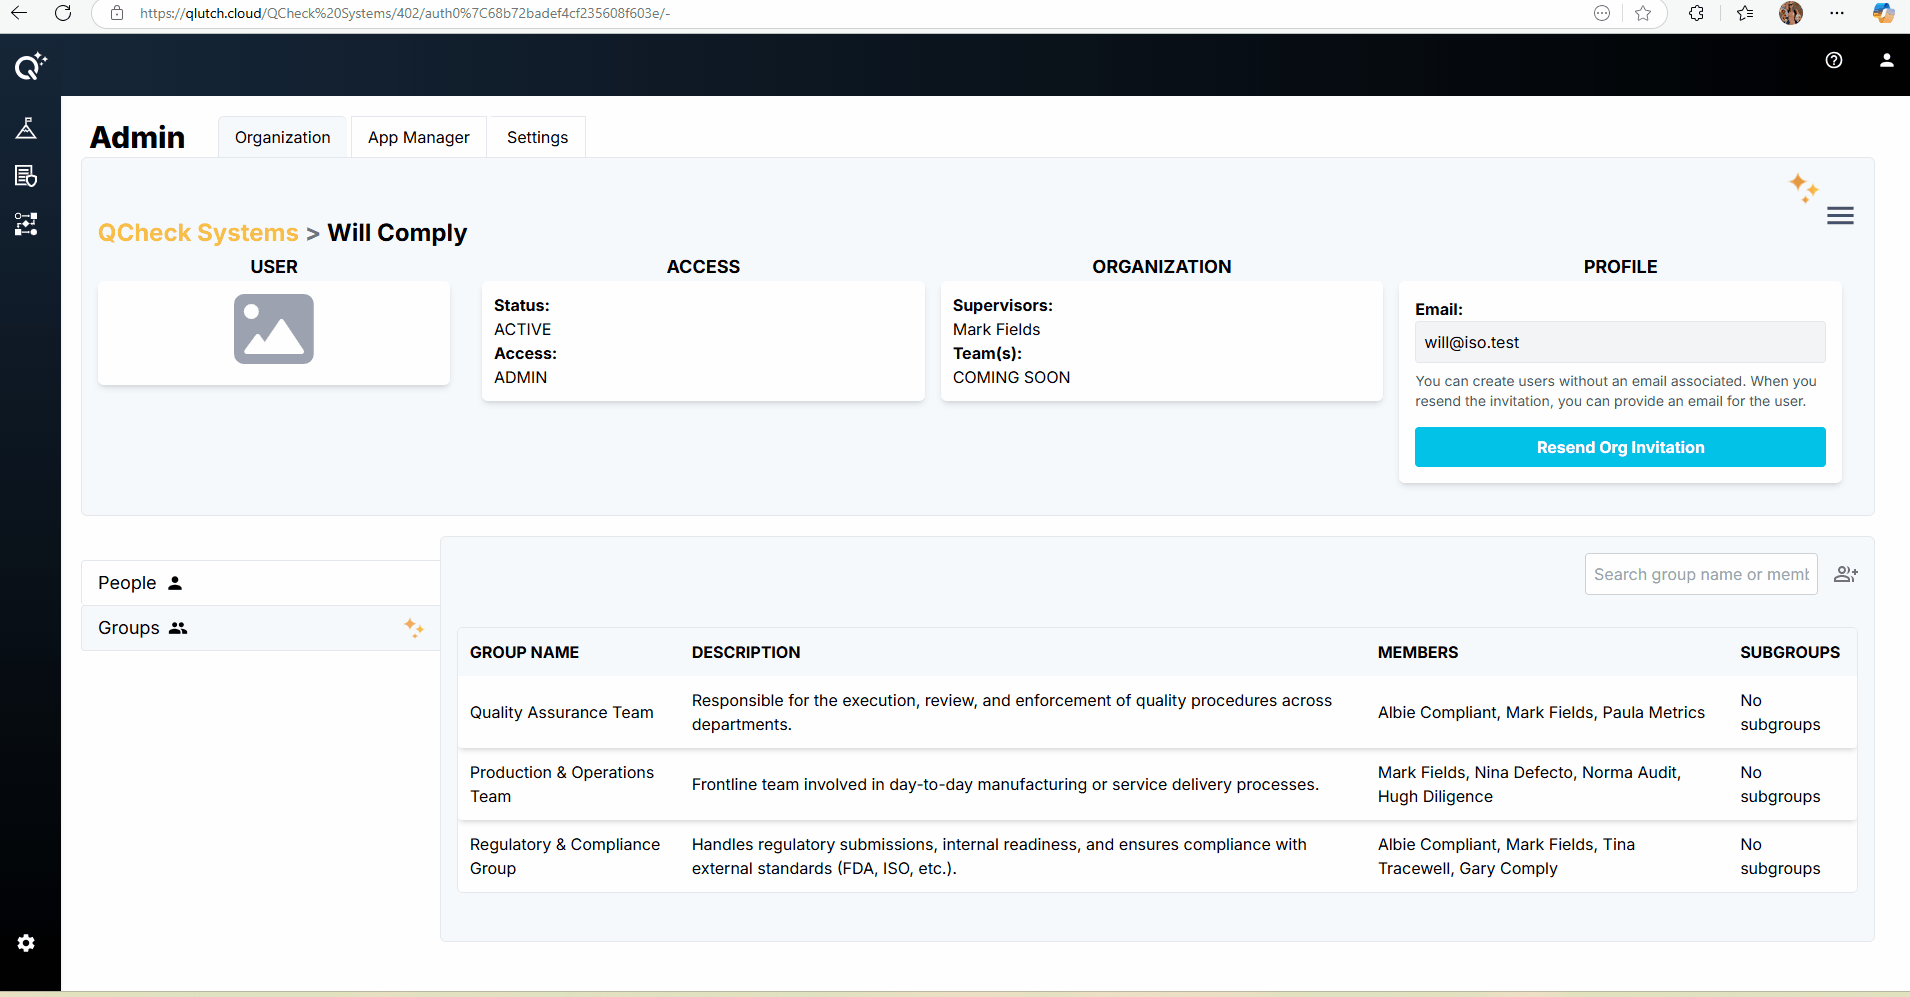Open the lab flask icon in the sidebar
The image size is (1910, 997).
[x=27, y=128]
